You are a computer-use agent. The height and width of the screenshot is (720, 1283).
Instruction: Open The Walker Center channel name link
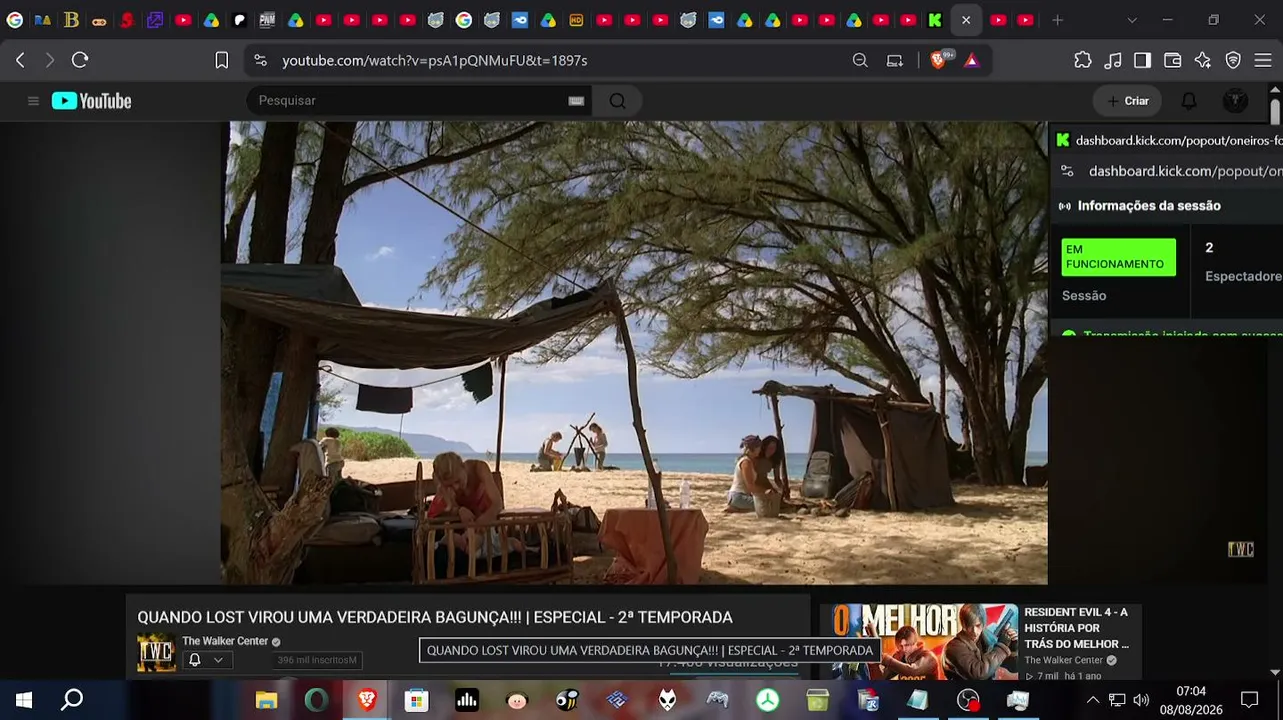(225, 641)
